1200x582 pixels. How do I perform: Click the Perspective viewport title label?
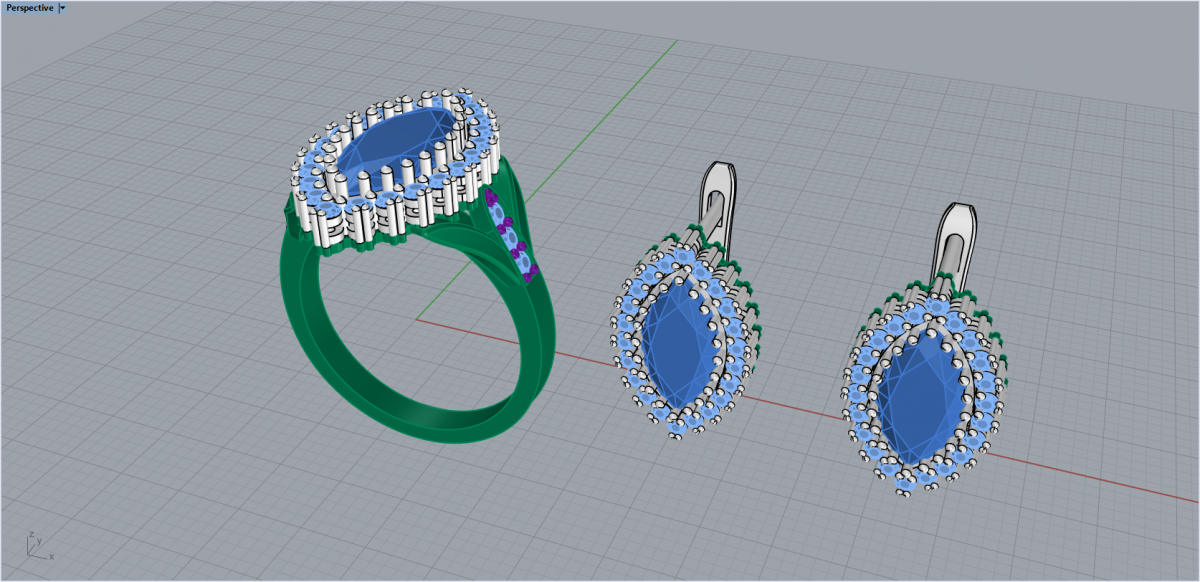[x=29, y=7]
